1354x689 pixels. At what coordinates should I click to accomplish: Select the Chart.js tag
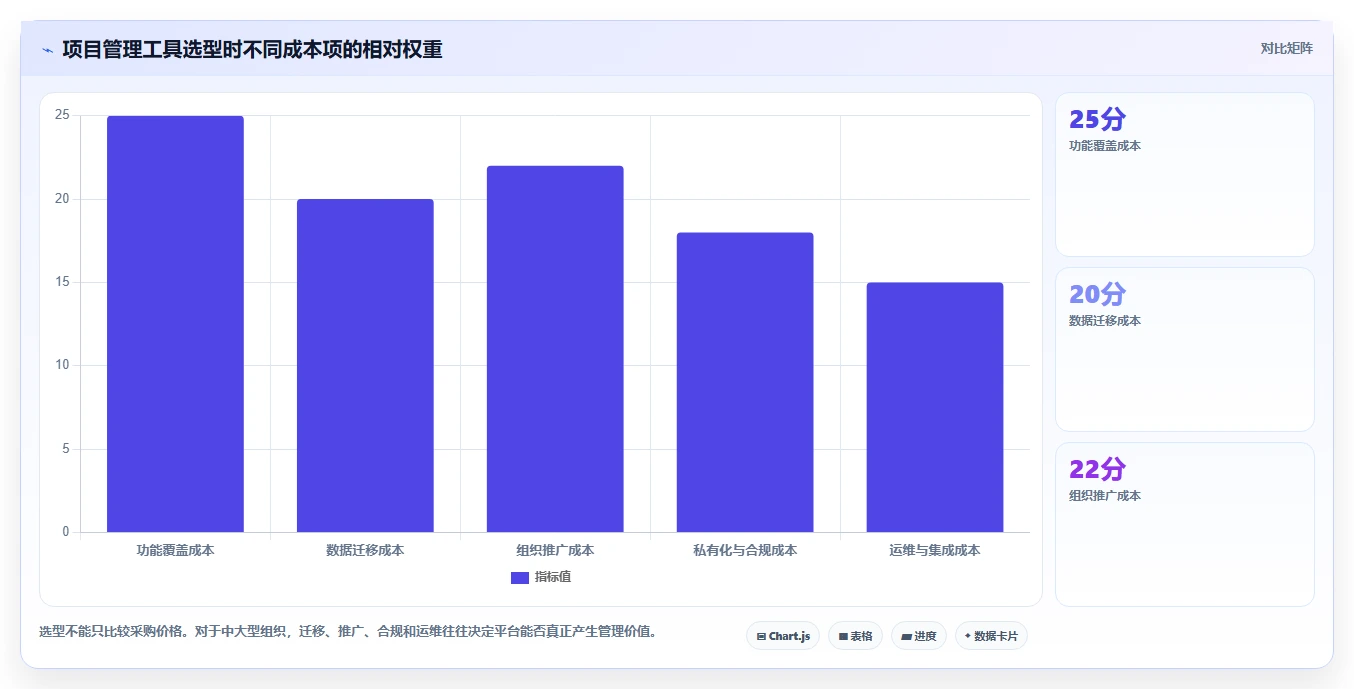click(783, 636)
